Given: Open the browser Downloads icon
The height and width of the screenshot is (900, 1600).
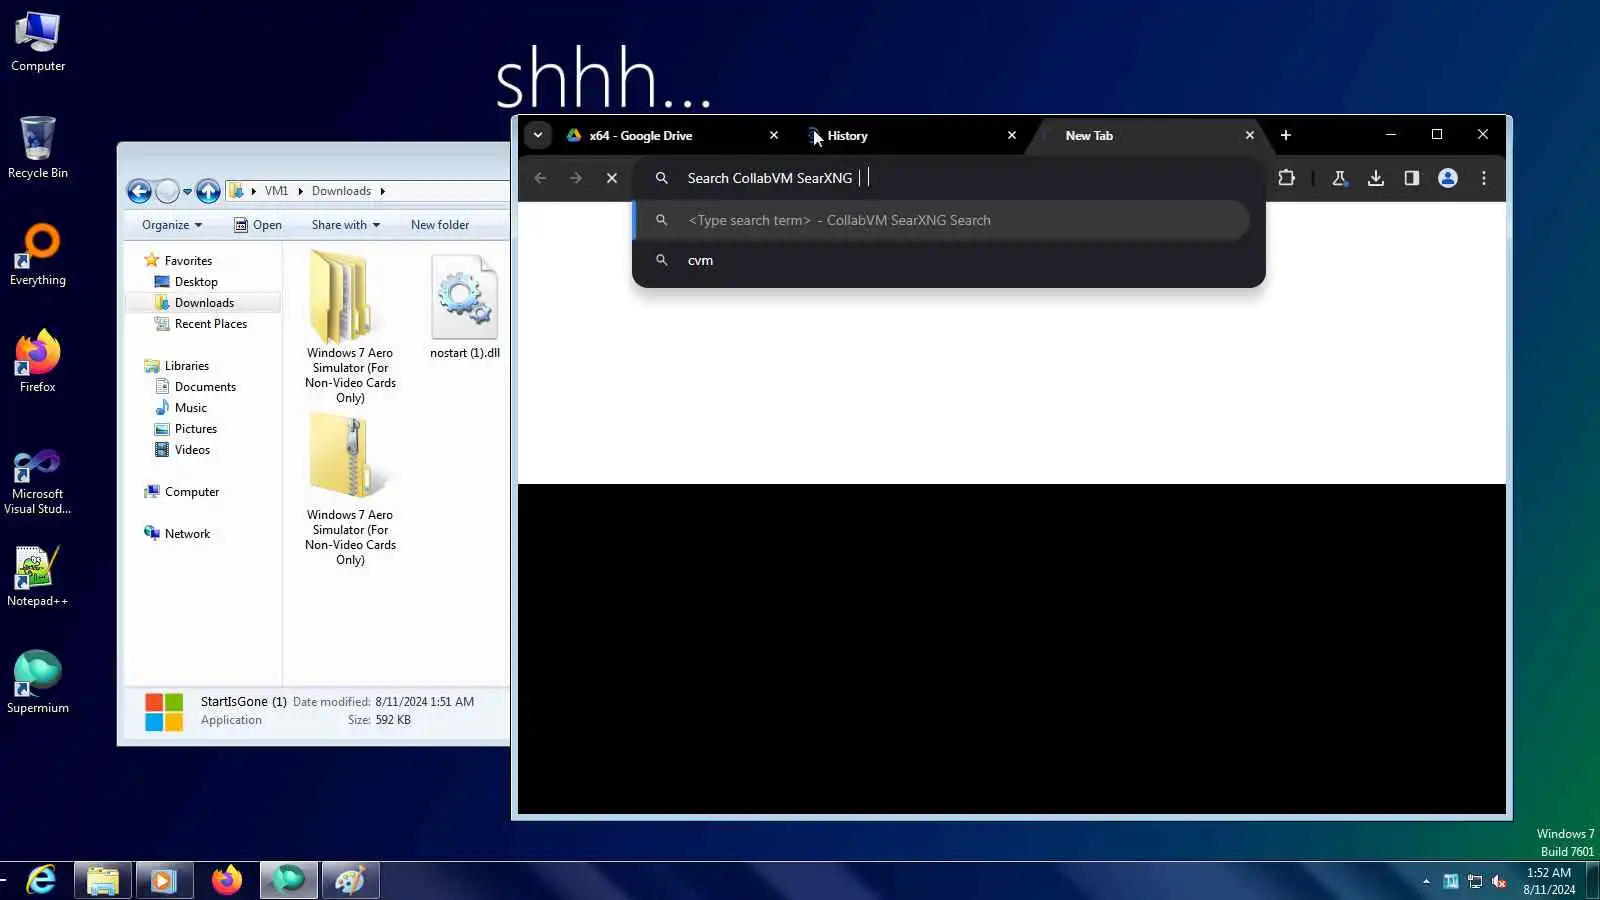Looking at the screenshot, I should [x=1376, y=178].
